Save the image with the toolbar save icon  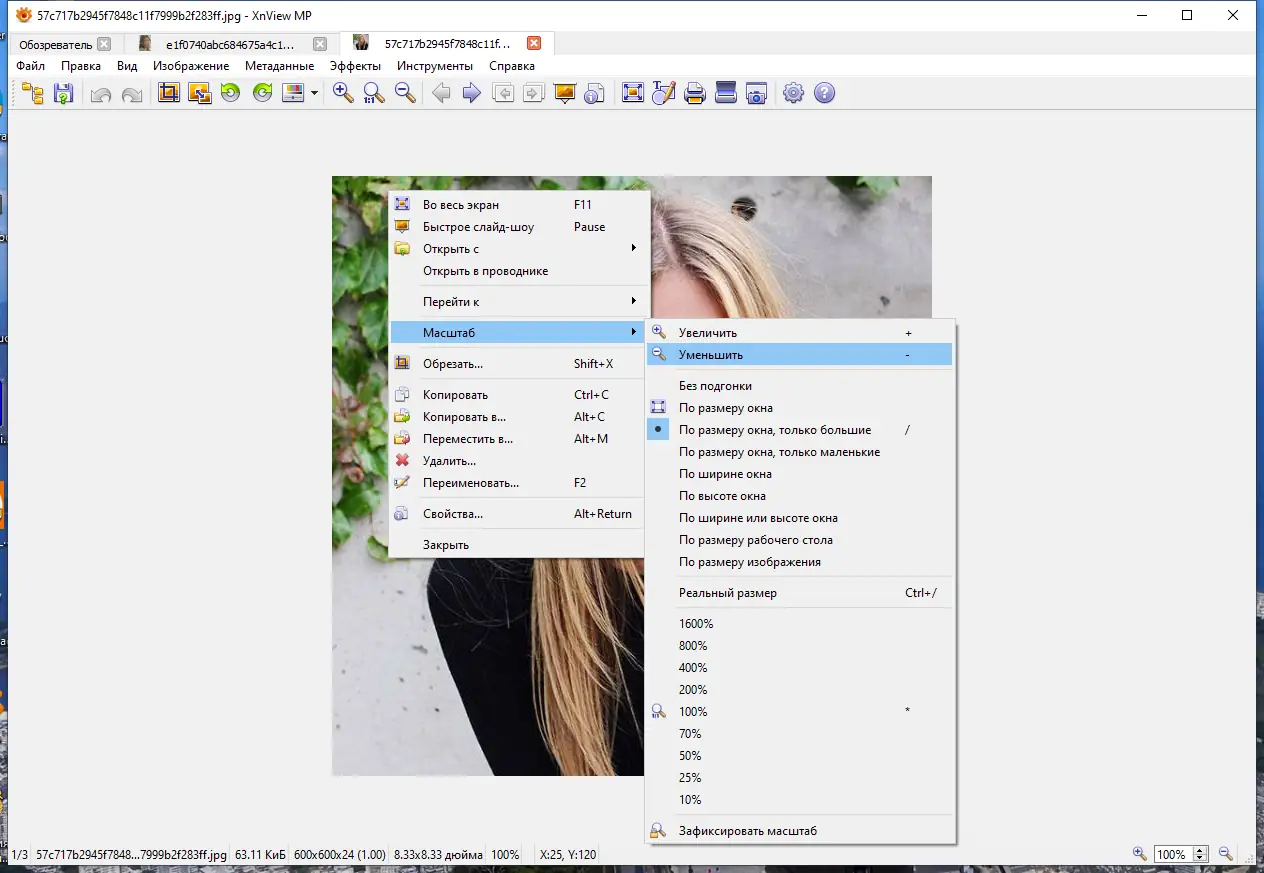(62, 92)
